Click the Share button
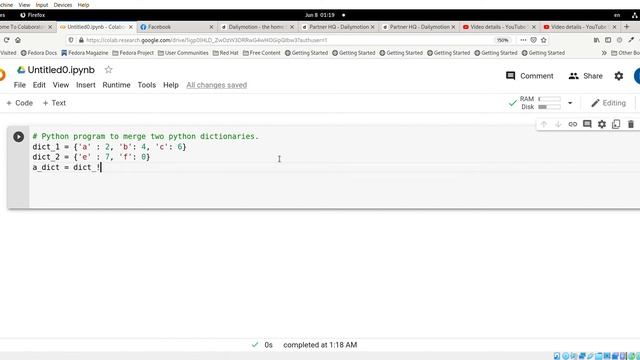Image resolution: width=640 pixels, height=360 pixels. [x=585, y=76]
